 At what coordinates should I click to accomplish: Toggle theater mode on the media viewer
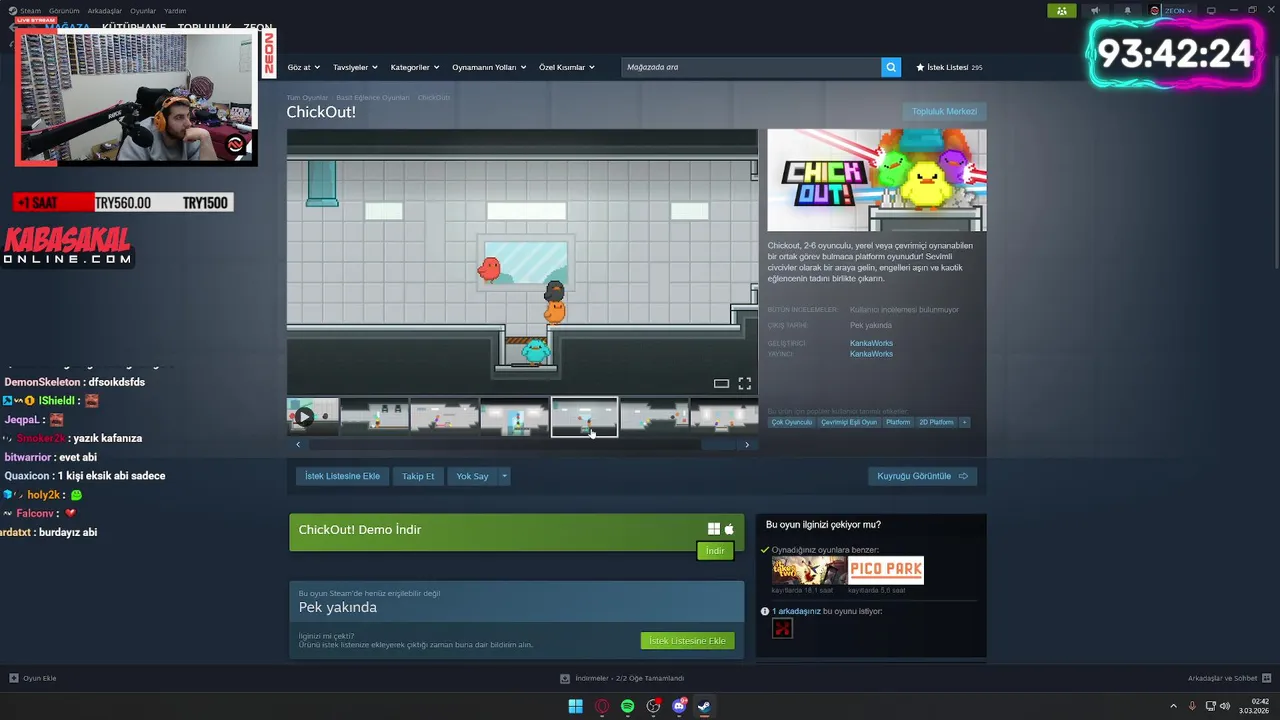pyautogui.click(x=721, y=383)
